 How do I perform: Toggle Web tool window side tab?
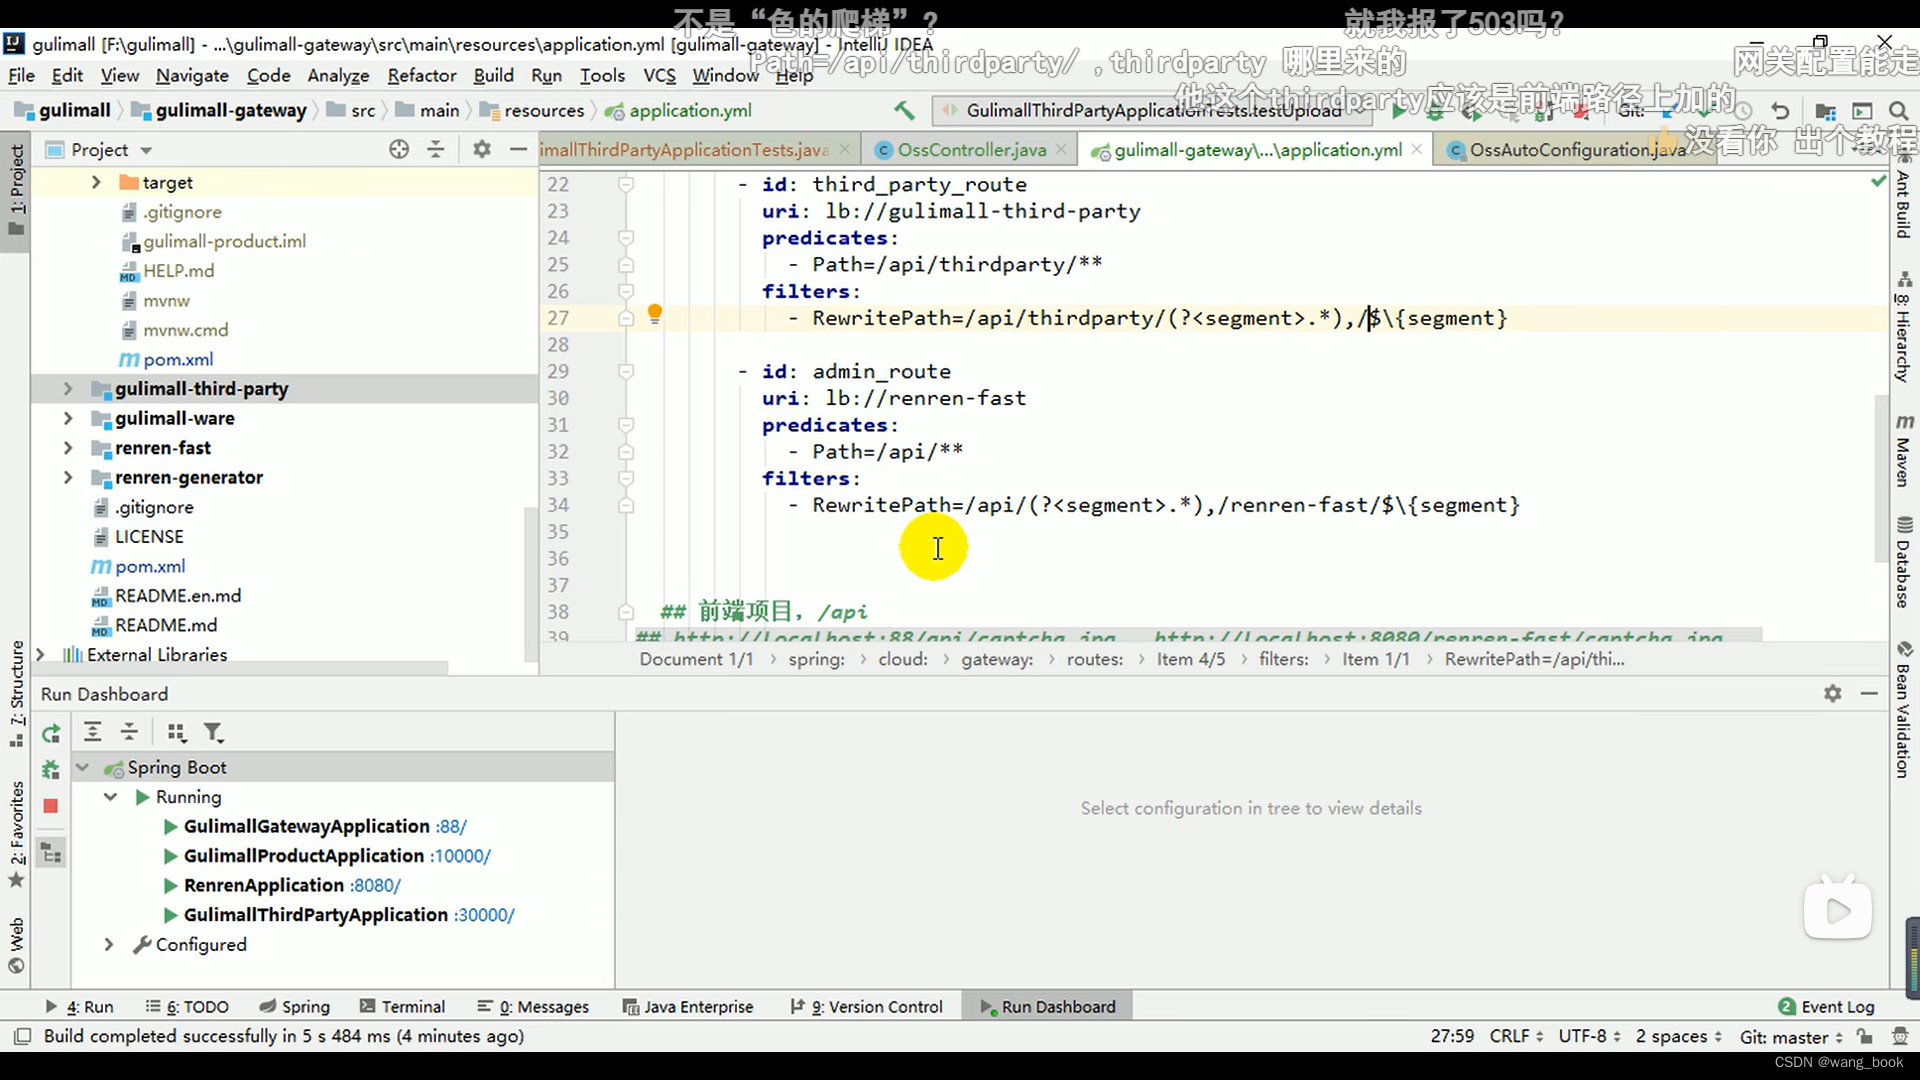point(16,944)
